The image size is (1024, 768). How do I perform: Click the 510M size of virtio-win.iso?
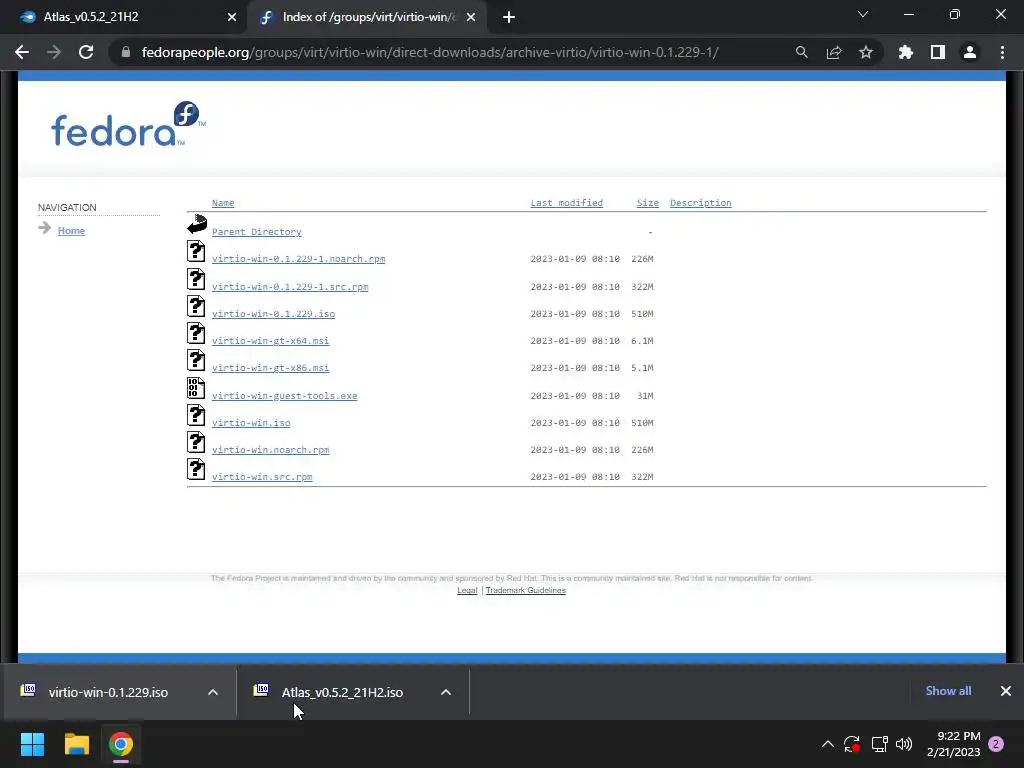(x=642, y=423)
